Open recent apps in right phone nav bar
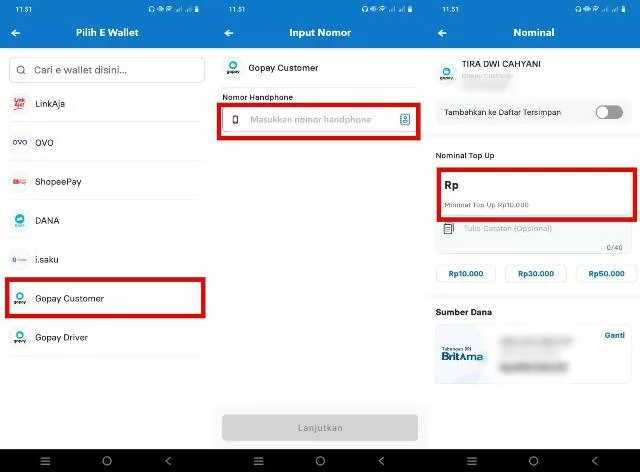 pos(472,461)
